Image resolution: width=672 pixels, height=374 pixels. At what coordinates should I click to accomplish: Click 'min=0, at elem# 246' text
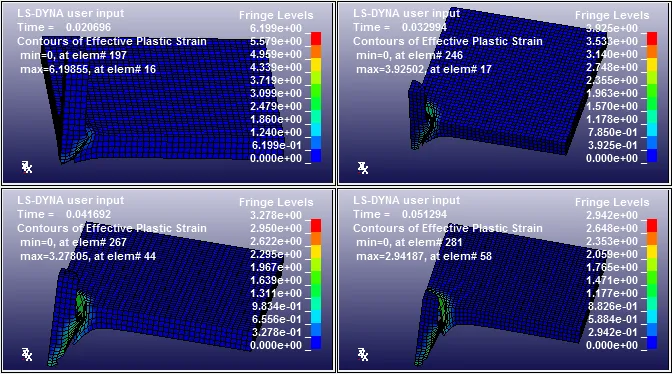[409, 55]
